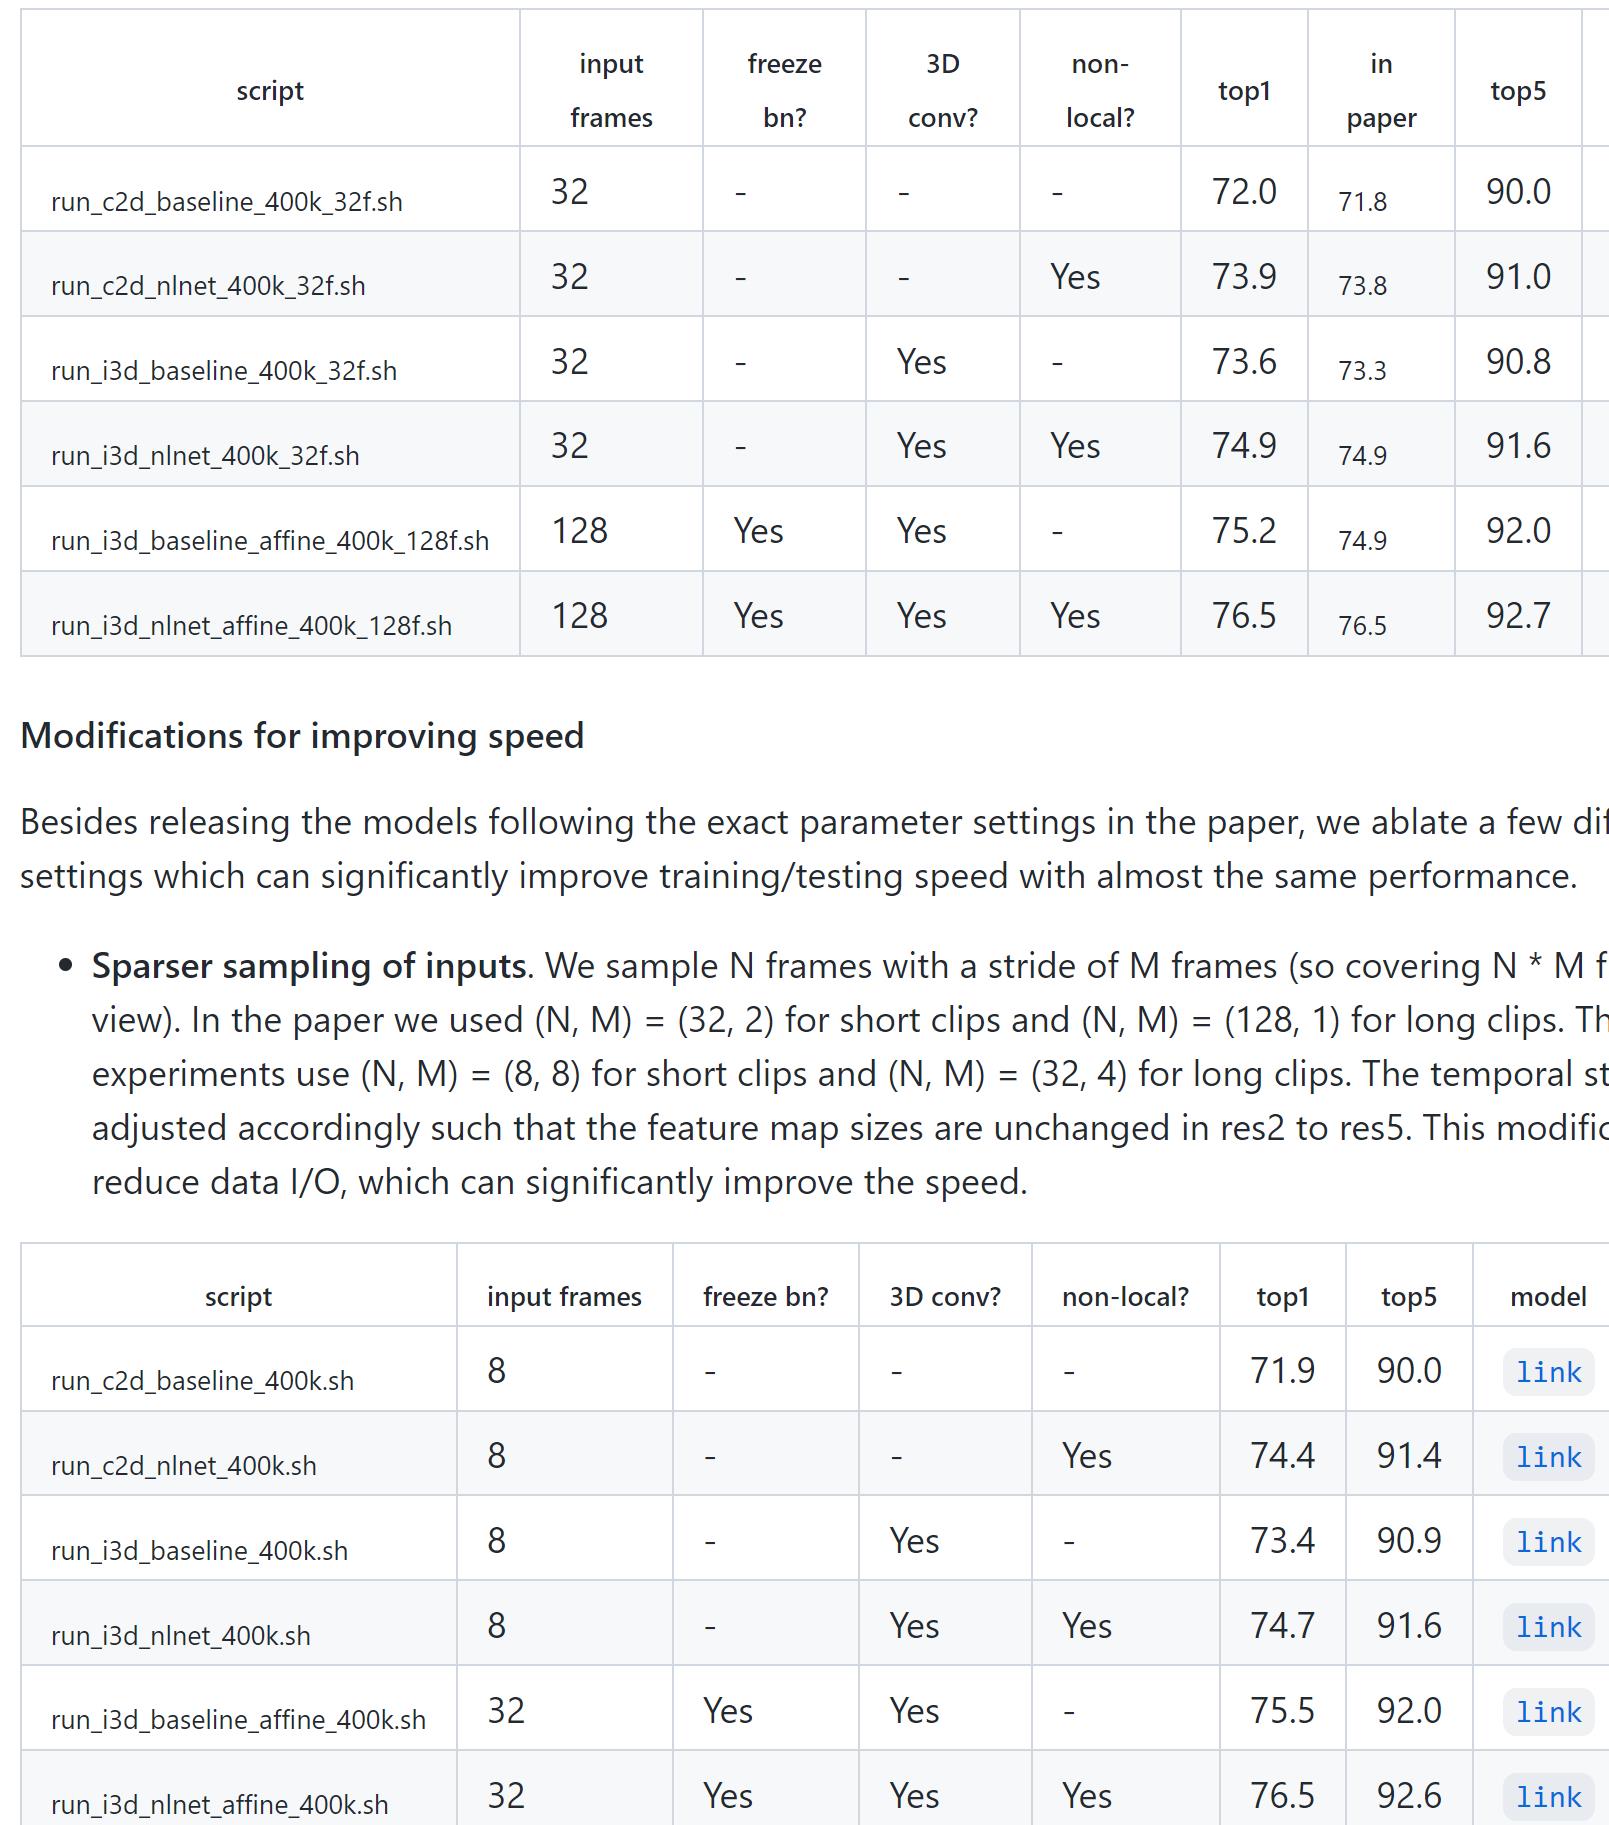Click the run_i3d_baseline_affine_400k_128f.sh script cell
Viewport: 1609px width, 1825px height.
(x=270, y=541)
